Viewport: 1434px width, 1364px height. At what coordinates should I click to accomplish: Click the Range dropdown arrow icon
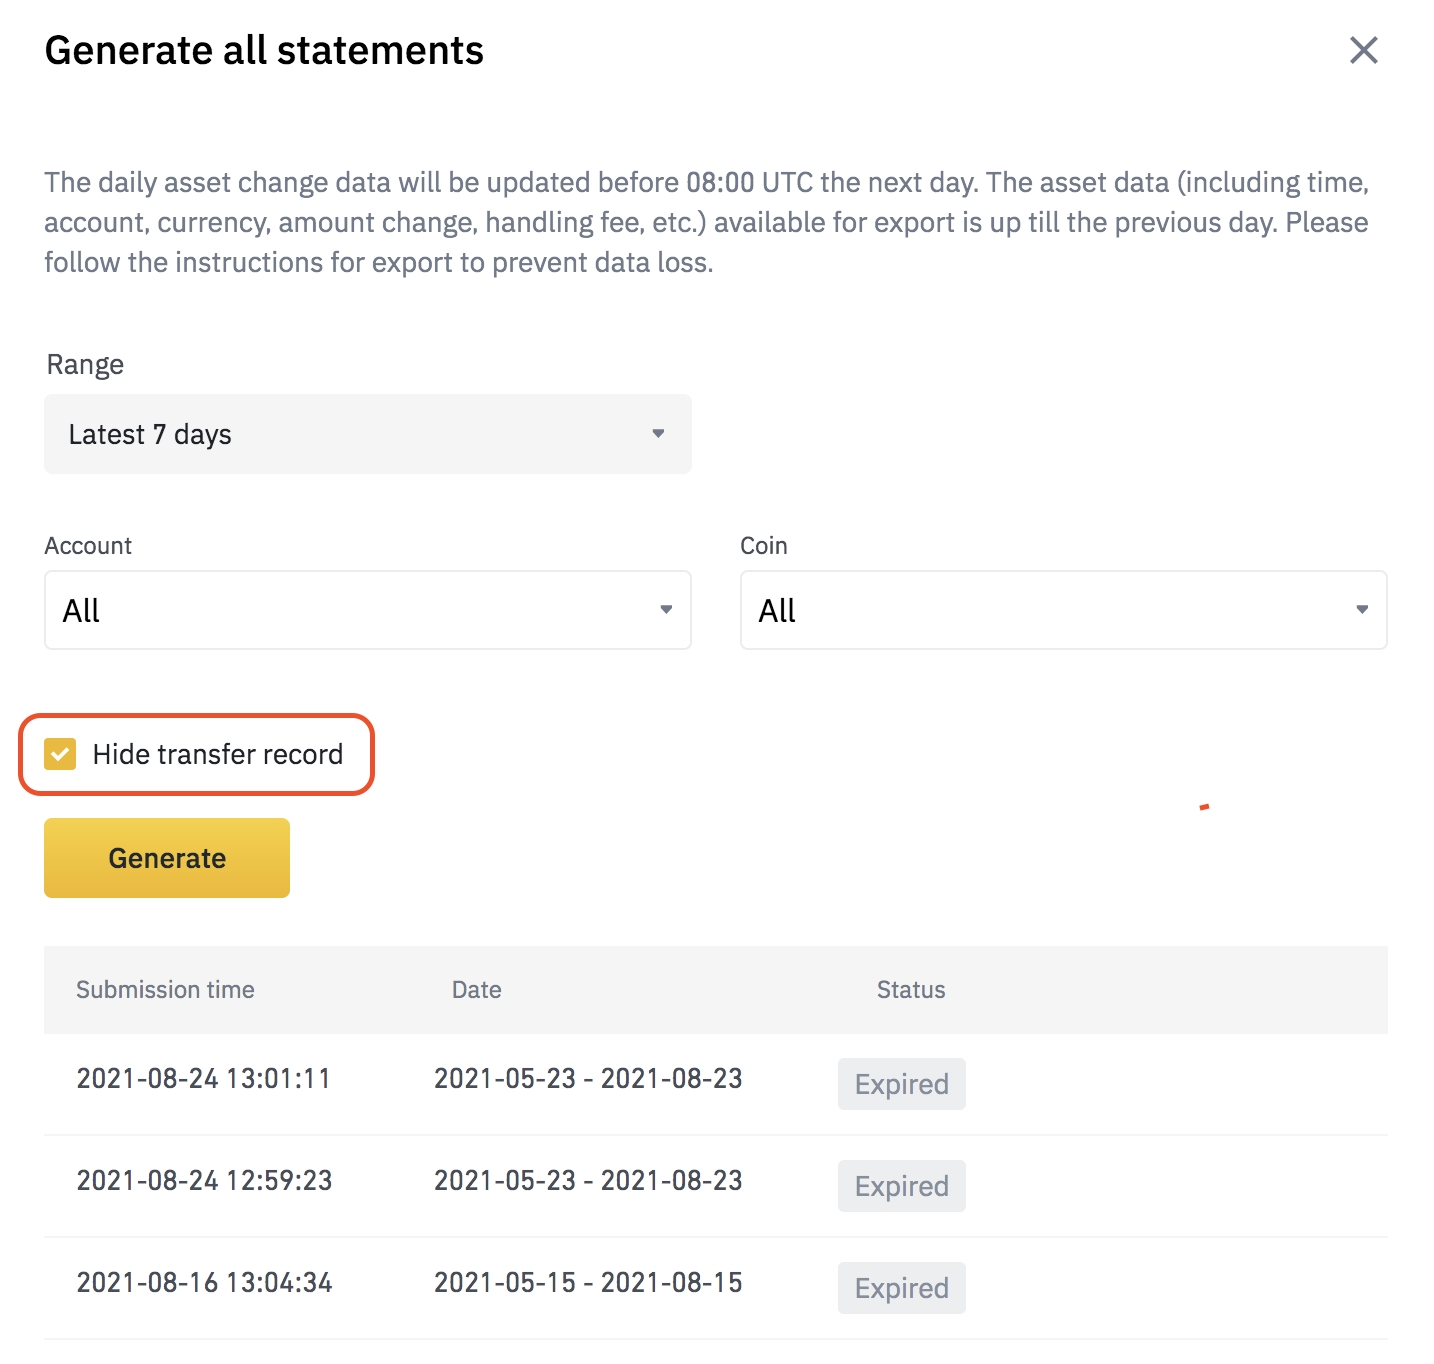(x=658, y=433)
